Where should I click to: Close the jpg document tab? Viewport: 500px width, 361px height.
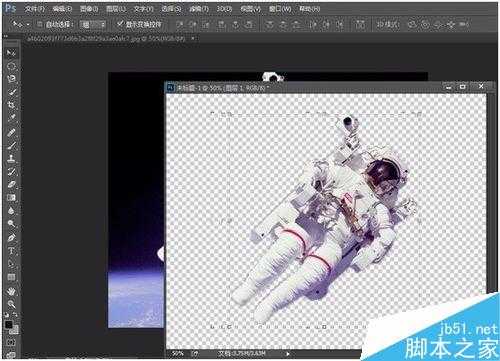193,39
